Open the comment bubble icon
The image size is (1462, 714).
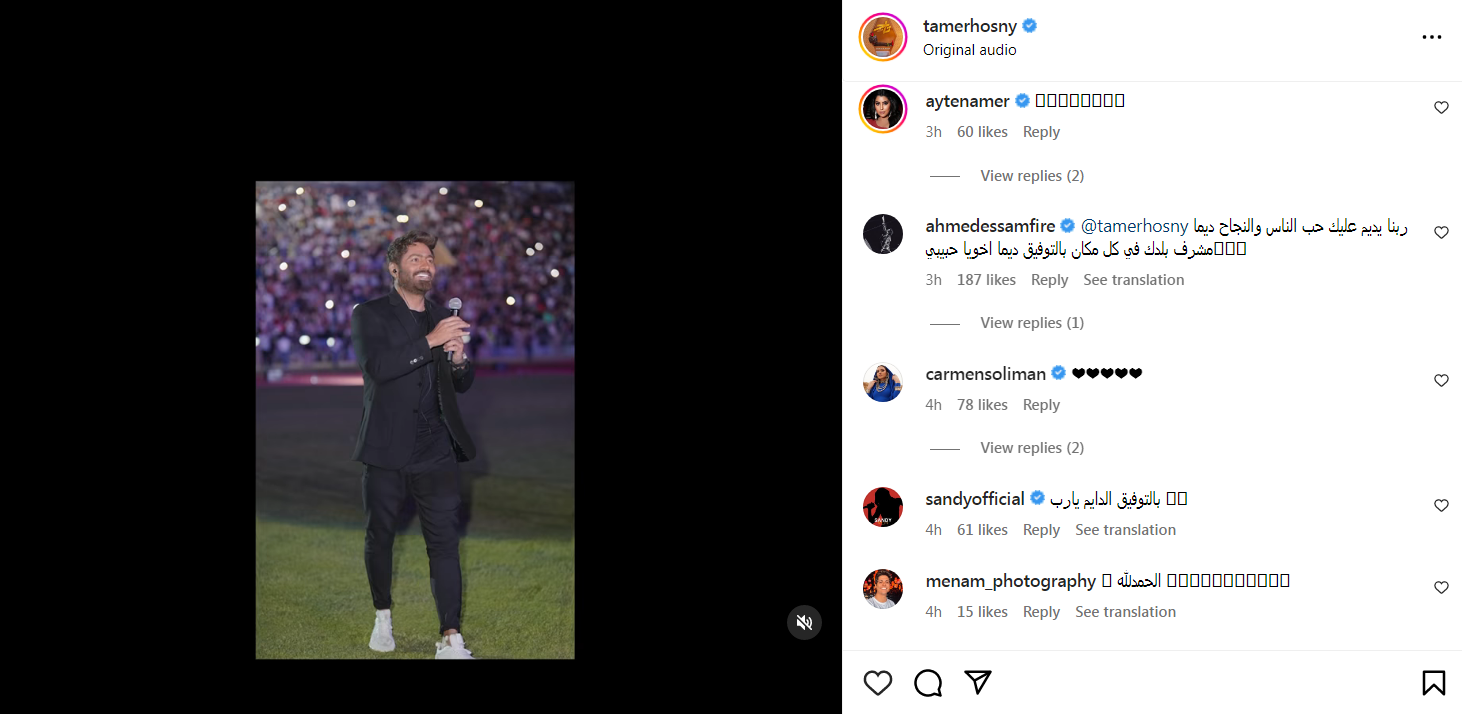point(928,683)
